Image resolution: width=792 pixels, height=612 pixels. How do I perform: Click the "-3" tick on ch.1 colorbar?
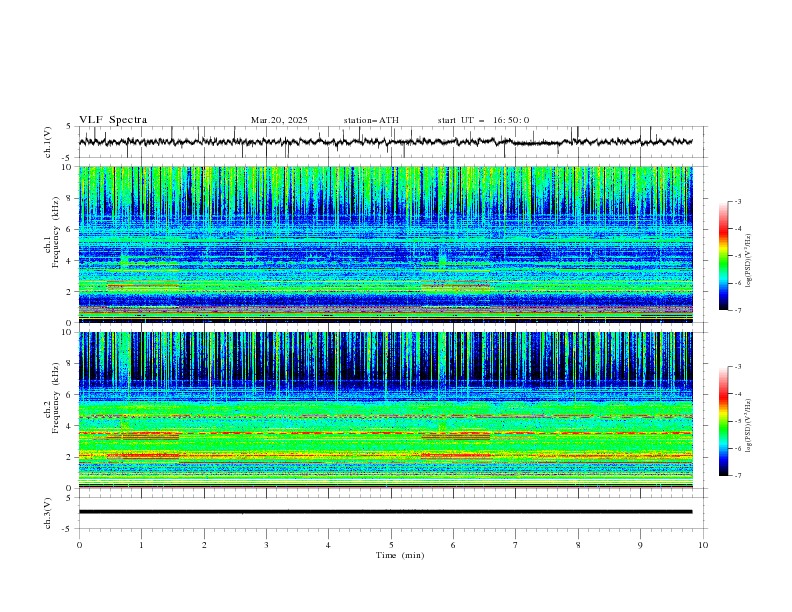[738, 201]
